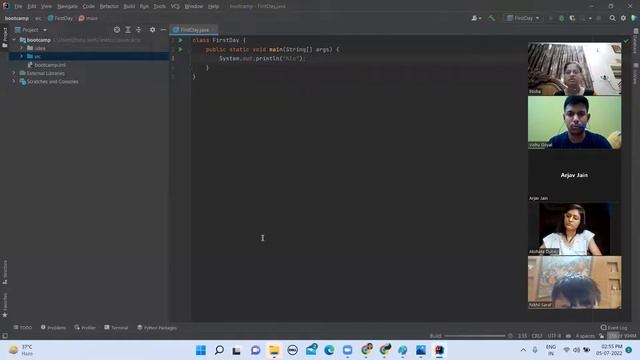This screenshot has height=360, width=640.
Task: Open the Code menu
Action: point(89,7)
